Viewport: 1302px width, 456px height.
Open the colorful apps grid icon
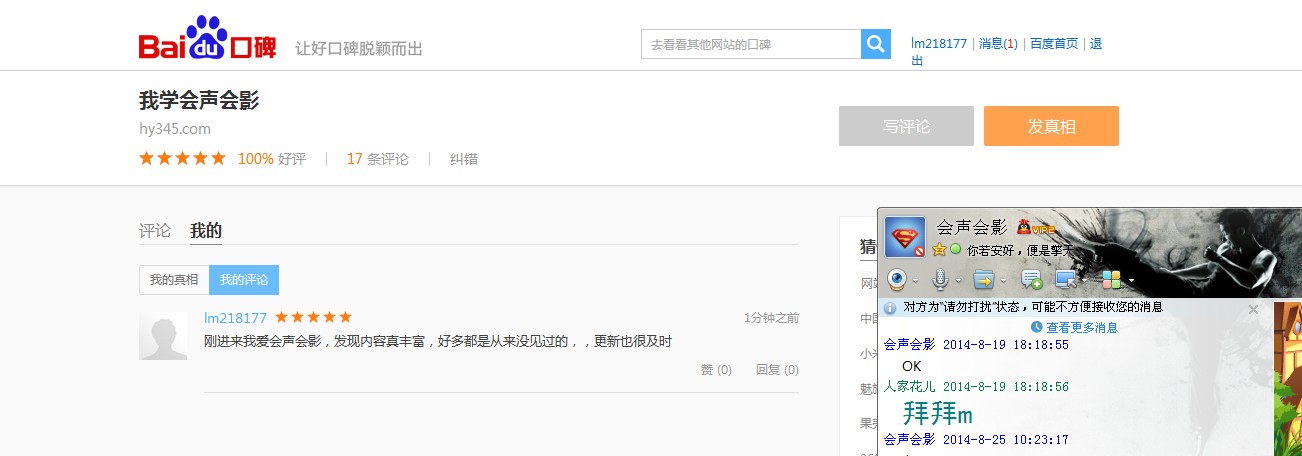coord(1111,279)
